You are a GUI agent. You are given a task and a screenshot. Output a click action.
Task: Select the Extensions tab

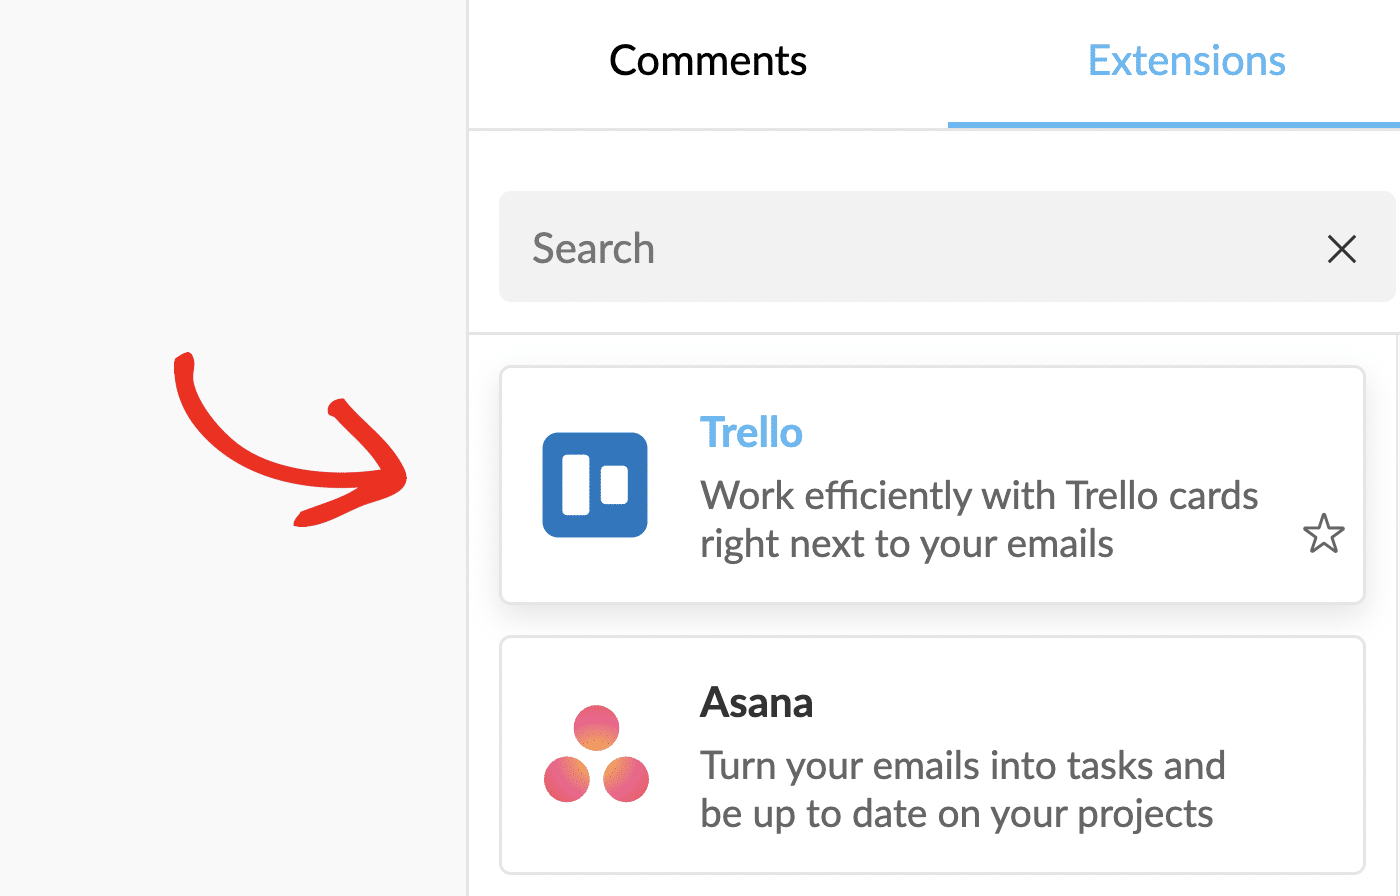(1186, 60)
